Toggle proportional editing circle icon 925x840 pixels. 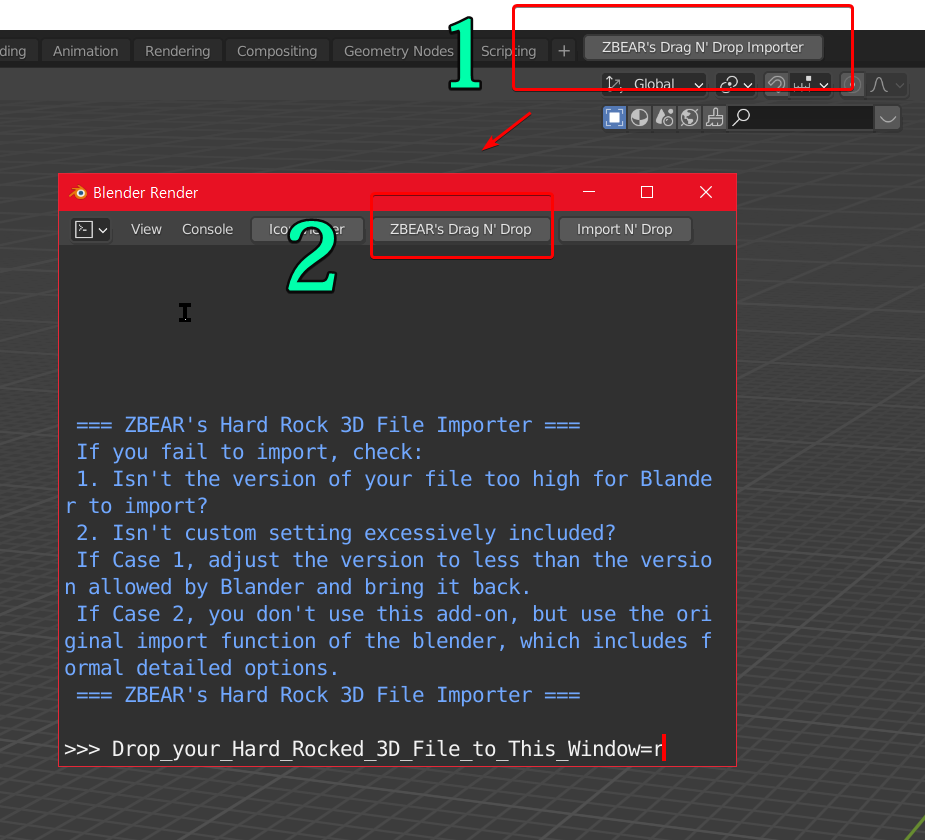(x=852, y=84)
